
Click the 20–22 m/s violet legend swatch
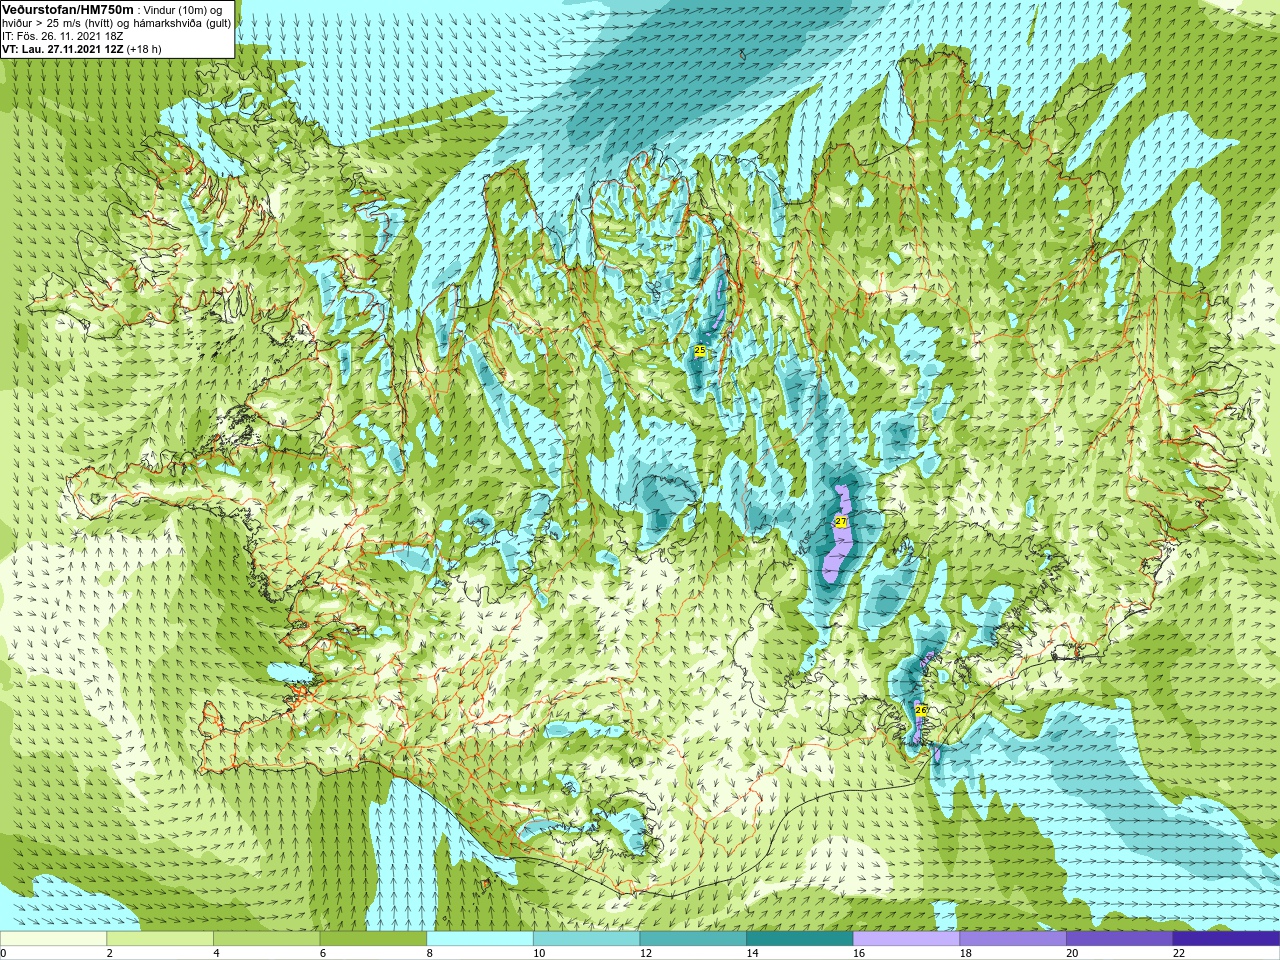pos(1120,939)
